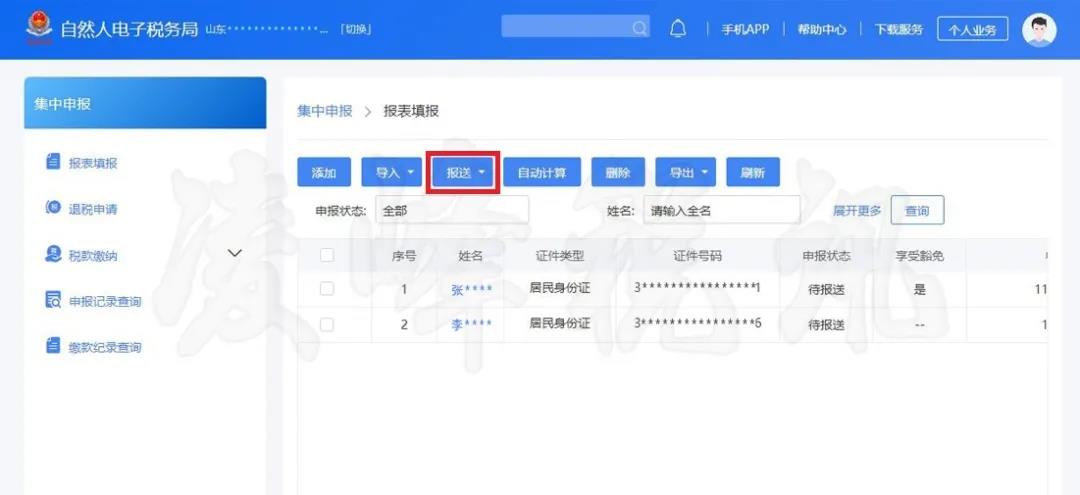Click the 报表填报 sidebar icon
The width and height of the screenshot is (1080, 495).
point(53,162)
